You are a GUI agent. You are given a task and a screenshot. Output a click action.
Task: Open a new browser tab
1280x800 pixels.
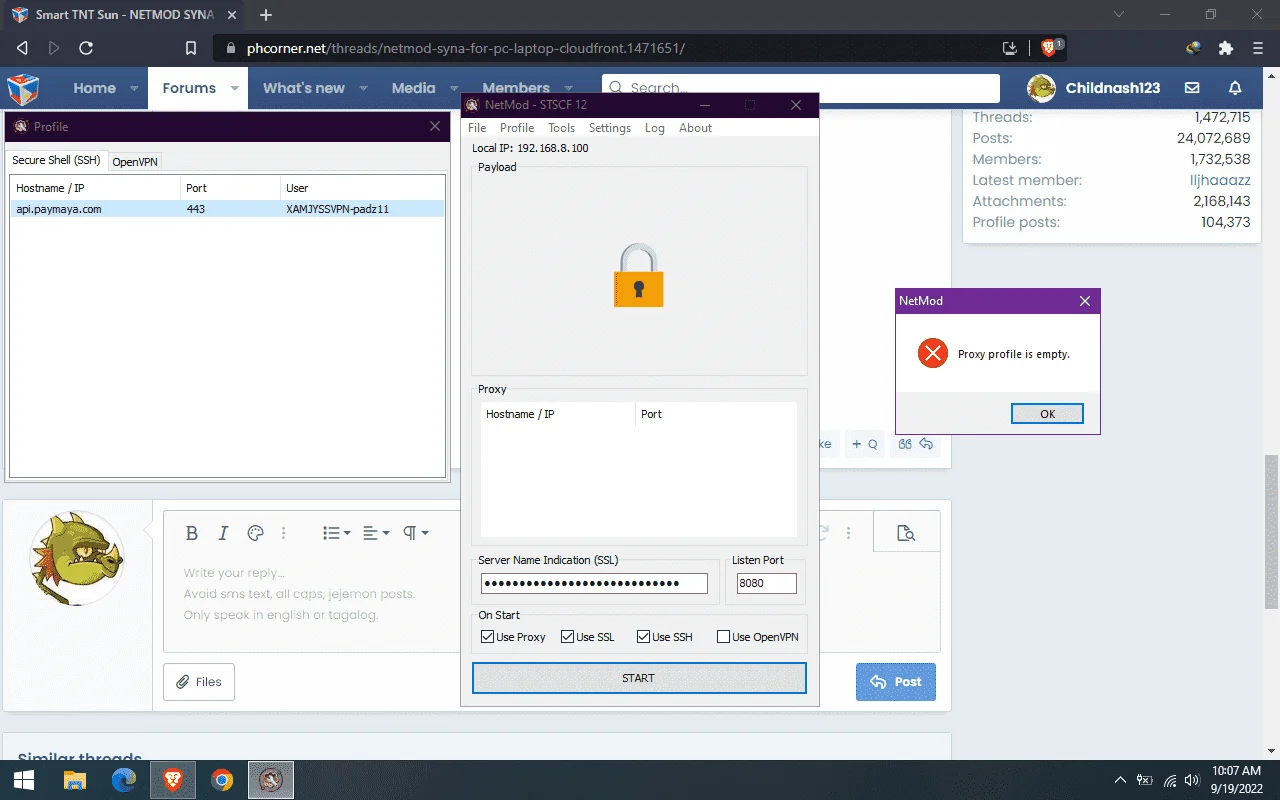(x=266, y=15)
